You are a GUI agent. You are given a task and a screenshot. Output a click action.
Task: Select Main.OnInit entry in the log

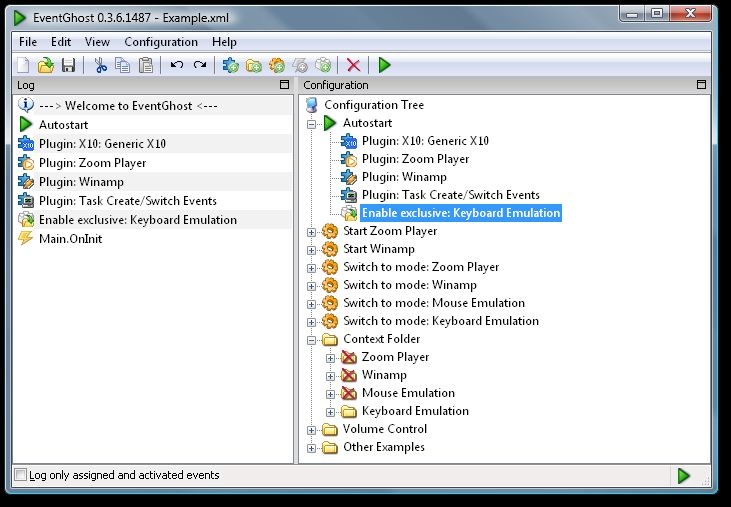tap(70, 239)
